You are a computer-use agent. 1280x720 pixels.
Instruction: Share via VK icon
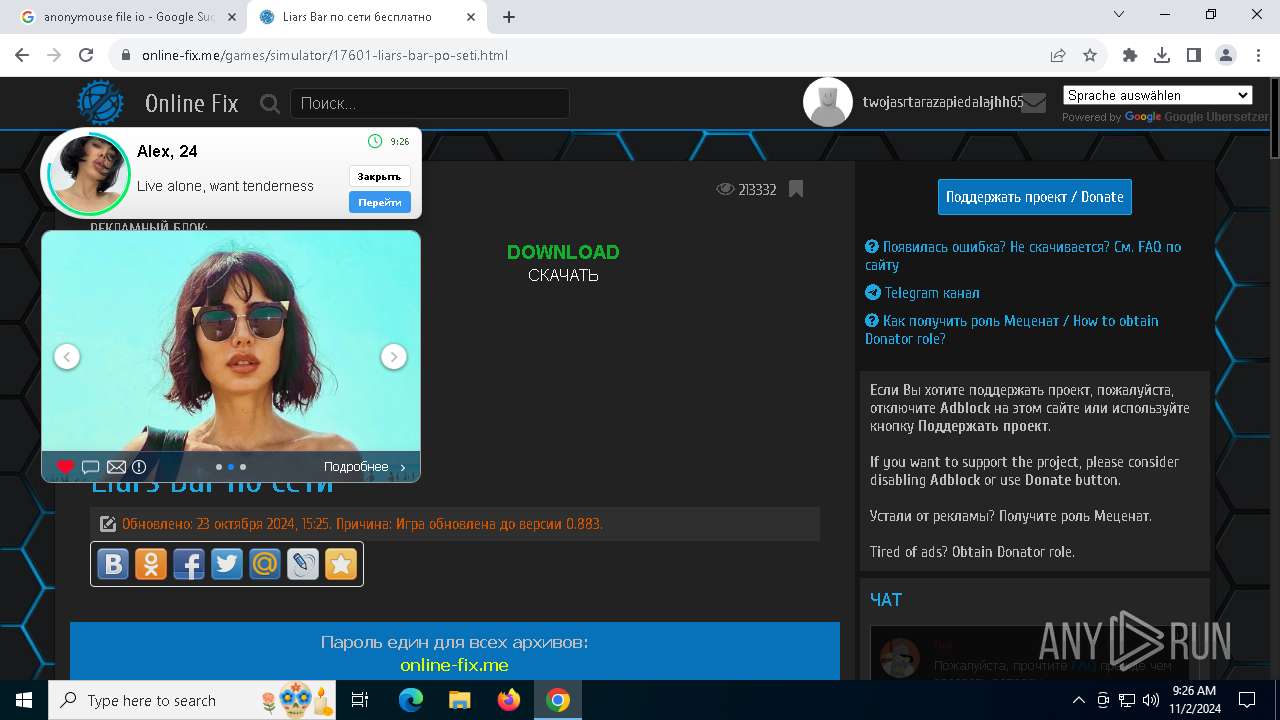pyautogui.click(x=112, y=564)
